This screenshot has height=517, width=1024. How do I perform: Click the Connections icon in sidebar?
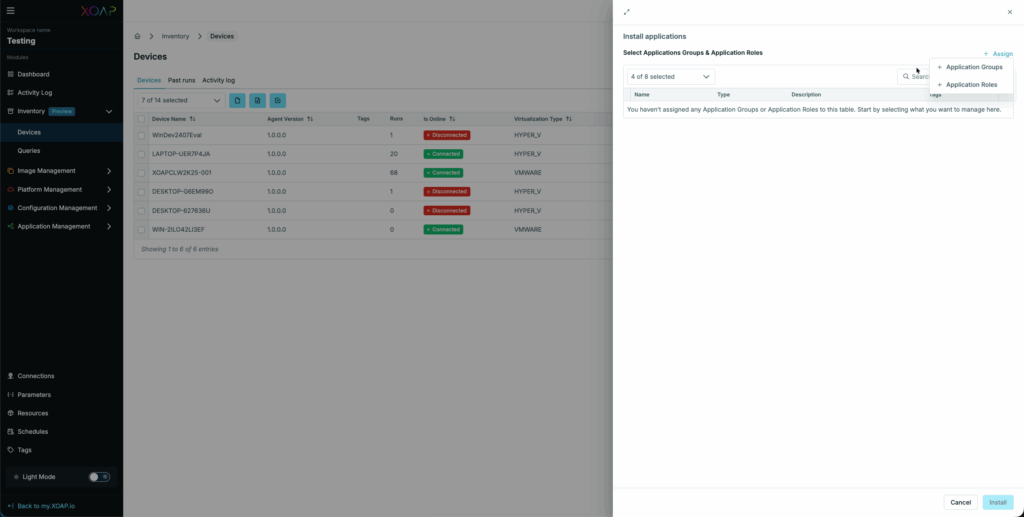point(10,376)
